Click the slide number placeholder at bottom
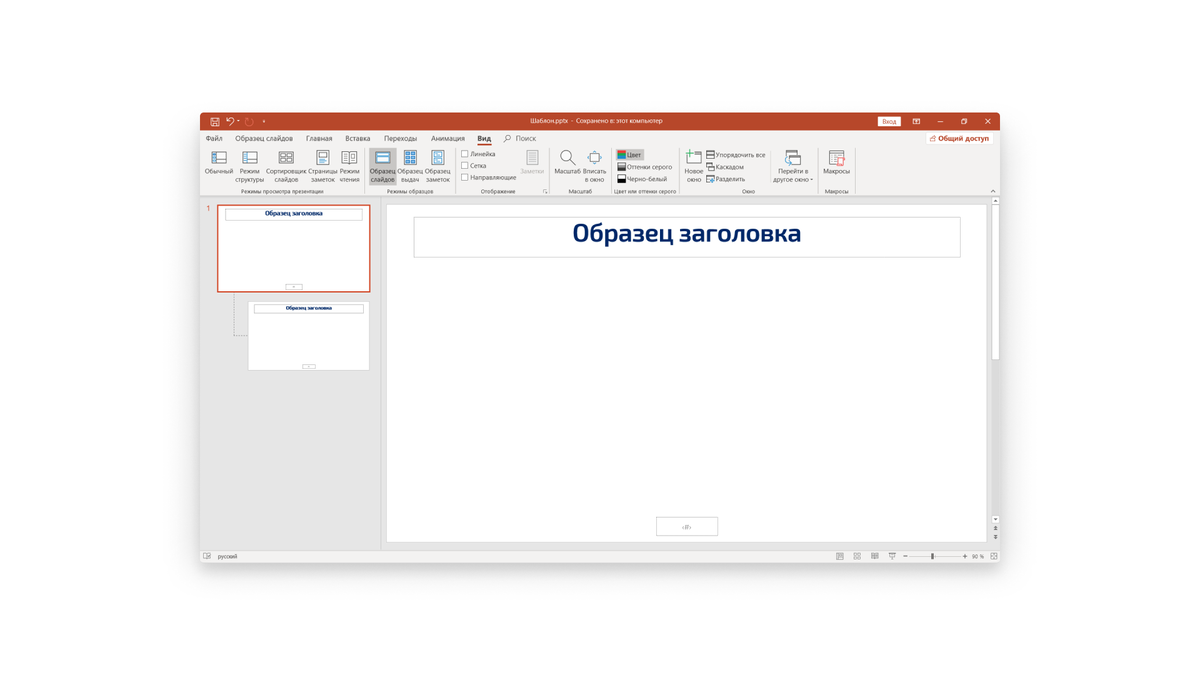The height and width of the screenshot is (675, 1200). [x=687, y=526]
